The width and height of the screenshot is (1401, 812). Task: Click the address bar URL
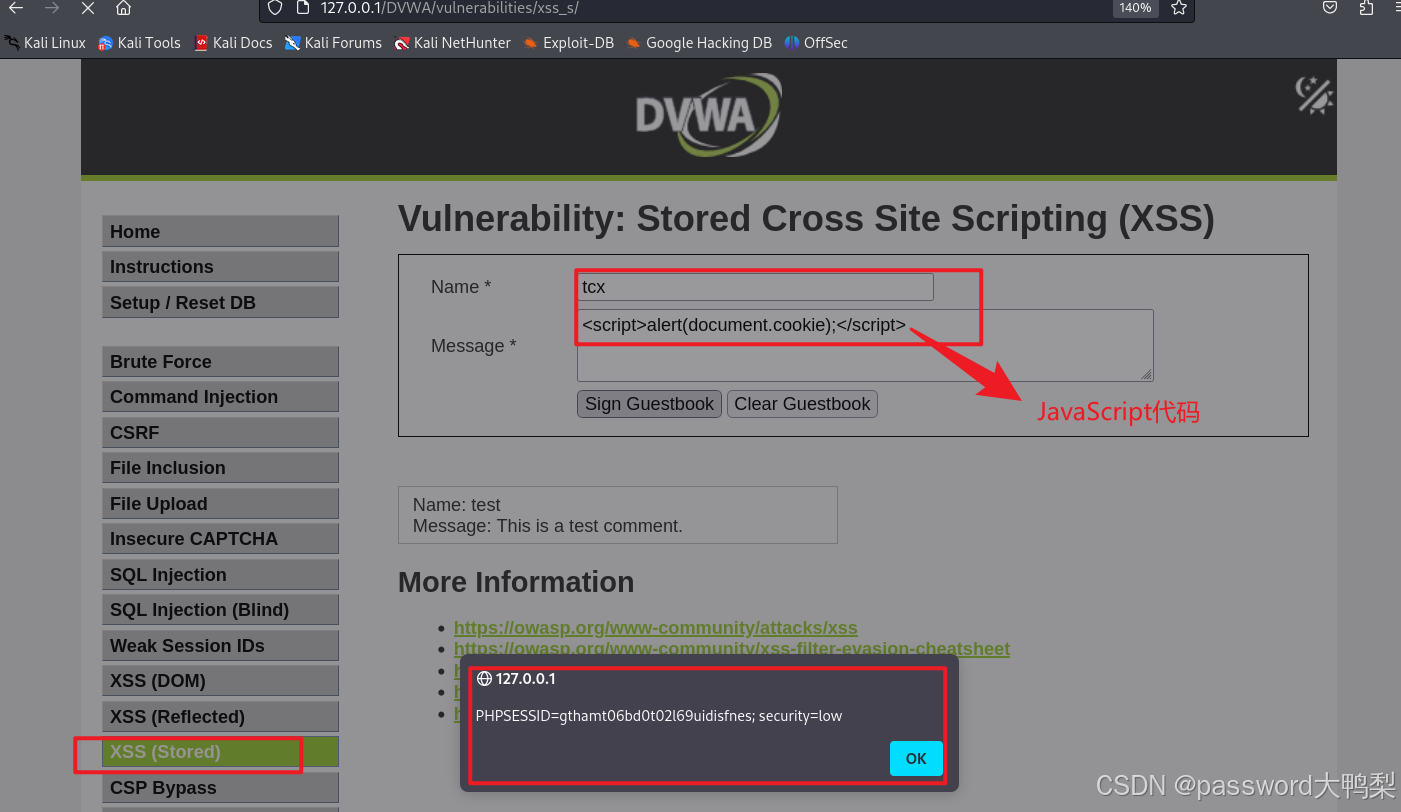tap(449, 8)
